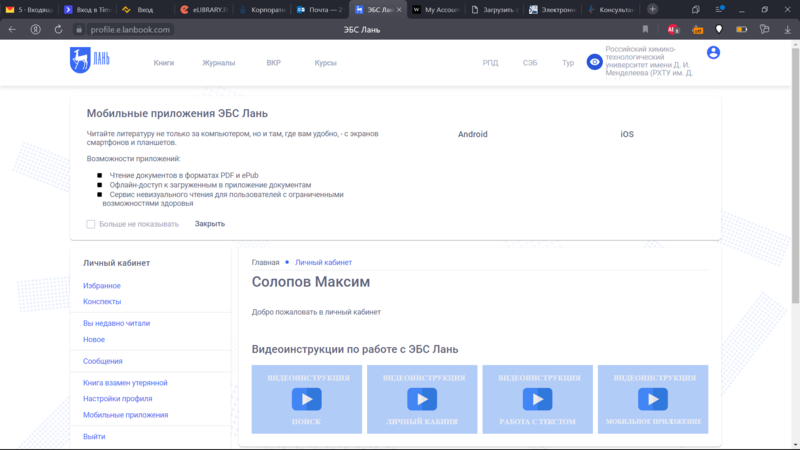This screenshot has height=450, width=800.
Task: Select the Android app option
Action: coord(472,134)
